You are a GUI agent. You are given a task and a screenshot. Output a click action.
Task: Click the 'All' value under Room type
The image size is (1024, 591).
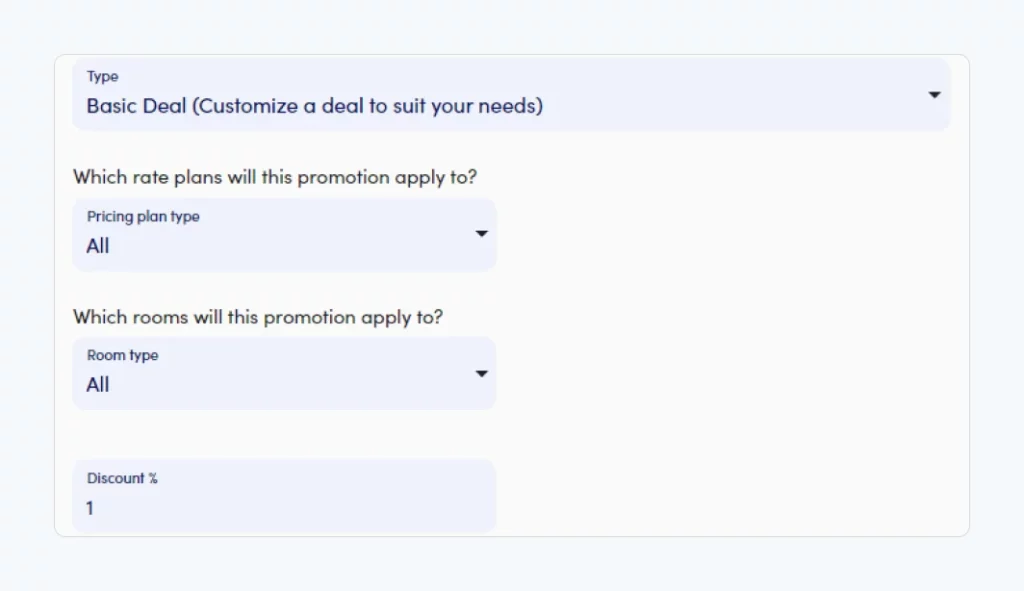pyautogui.click(x=98, y=385)
